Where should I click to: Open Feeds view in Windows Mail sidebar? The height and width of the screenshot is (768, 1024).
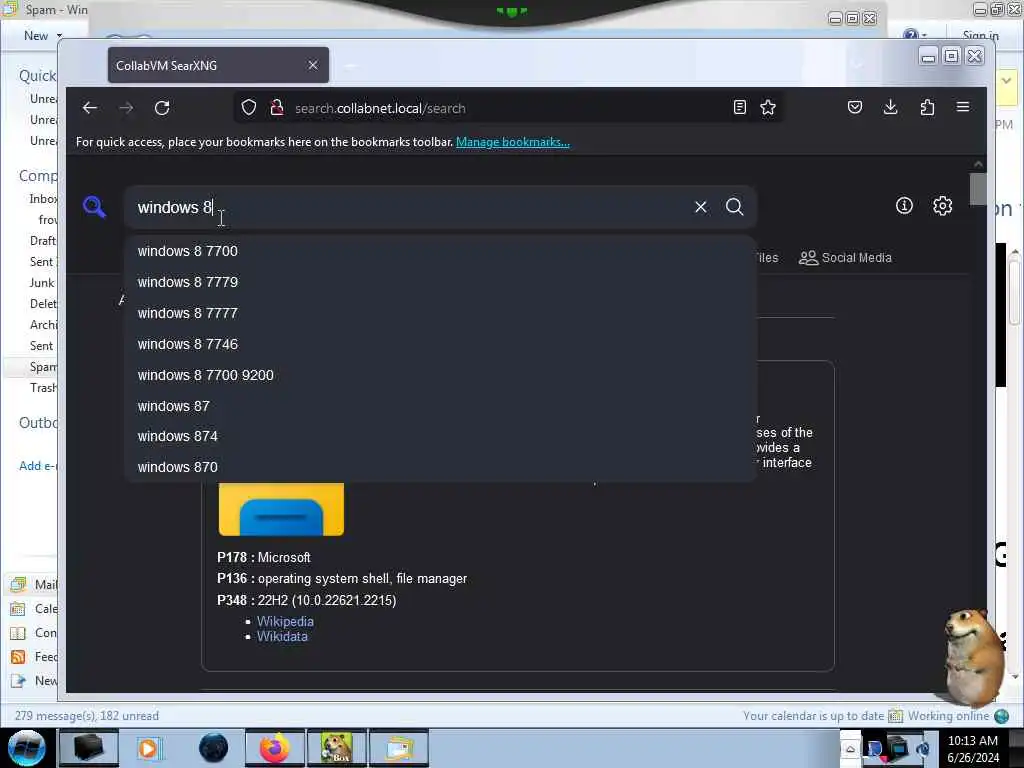[33, 657]
